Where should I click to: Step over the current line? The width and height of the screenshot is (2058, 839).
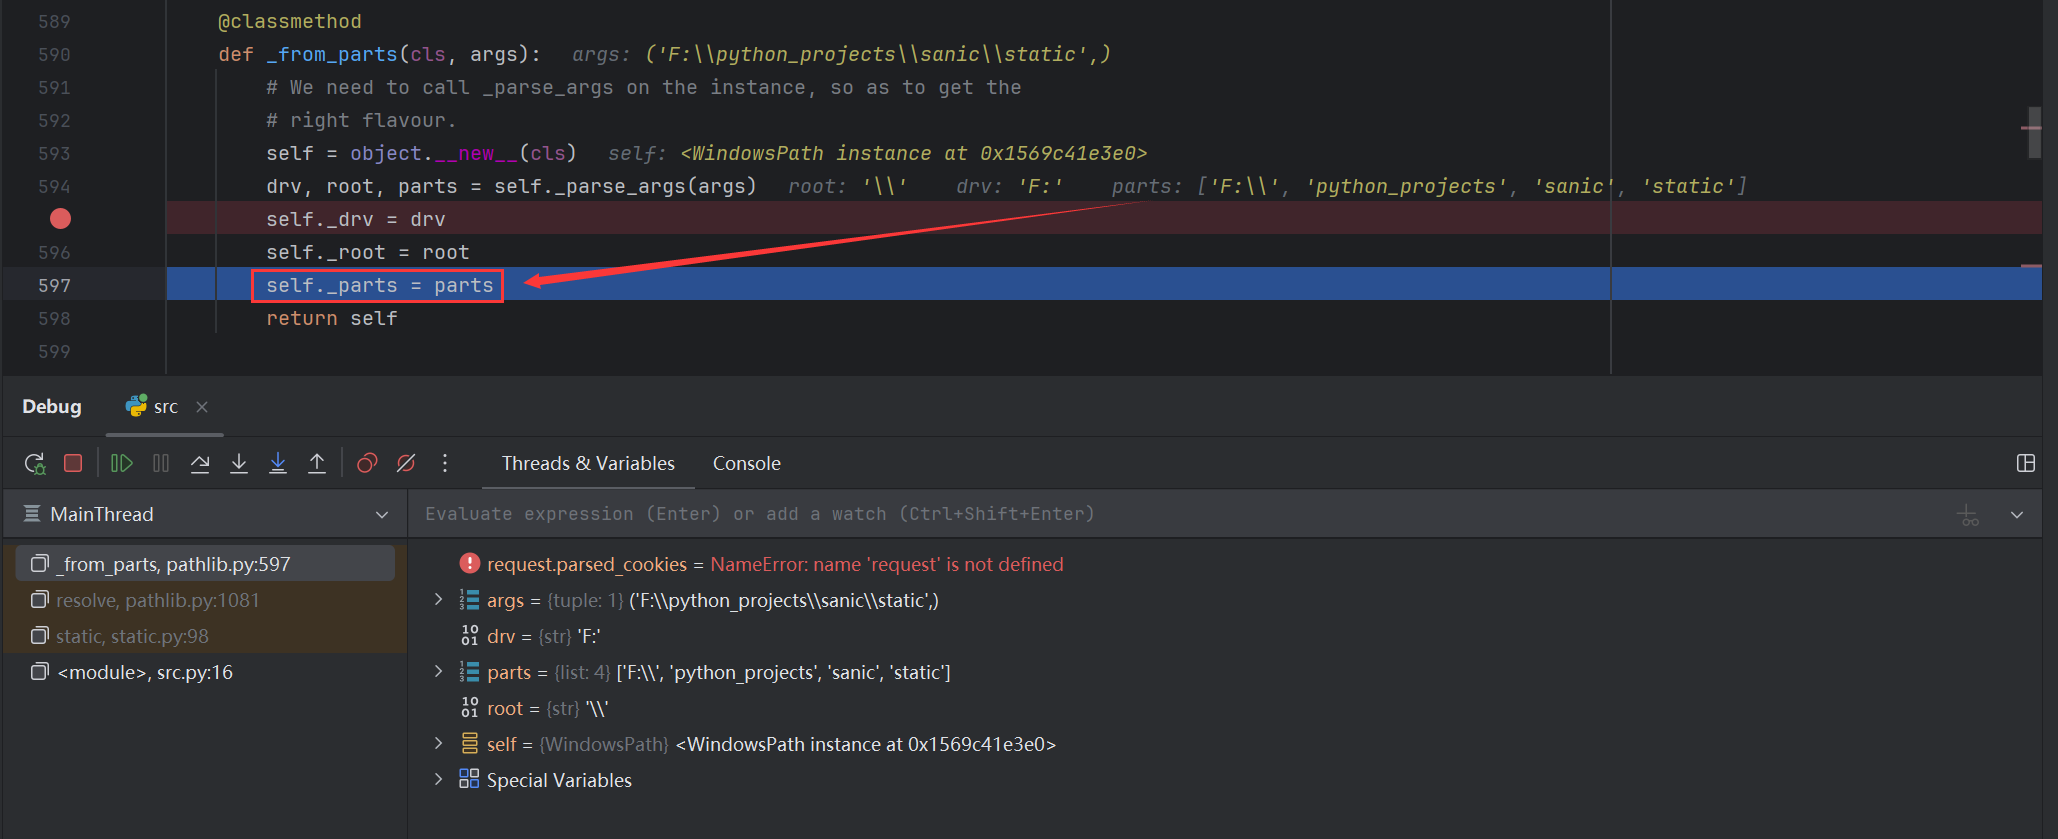click(200, 463)
